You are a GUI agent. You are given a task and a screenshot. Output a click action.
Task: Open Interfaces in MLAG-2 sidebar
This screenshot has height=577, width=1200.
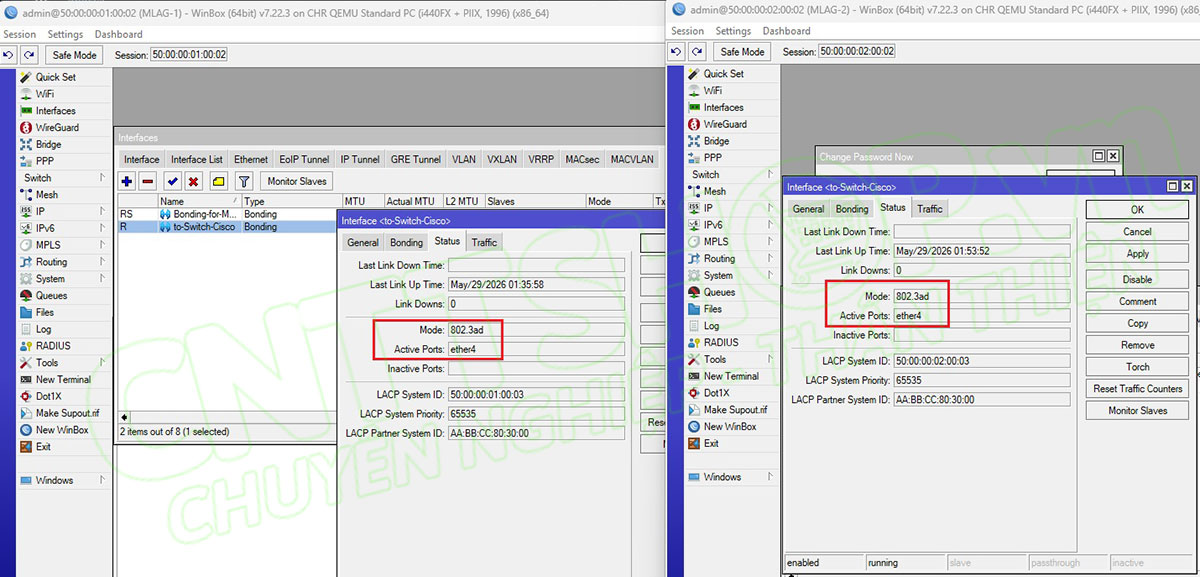pos(723,107)
